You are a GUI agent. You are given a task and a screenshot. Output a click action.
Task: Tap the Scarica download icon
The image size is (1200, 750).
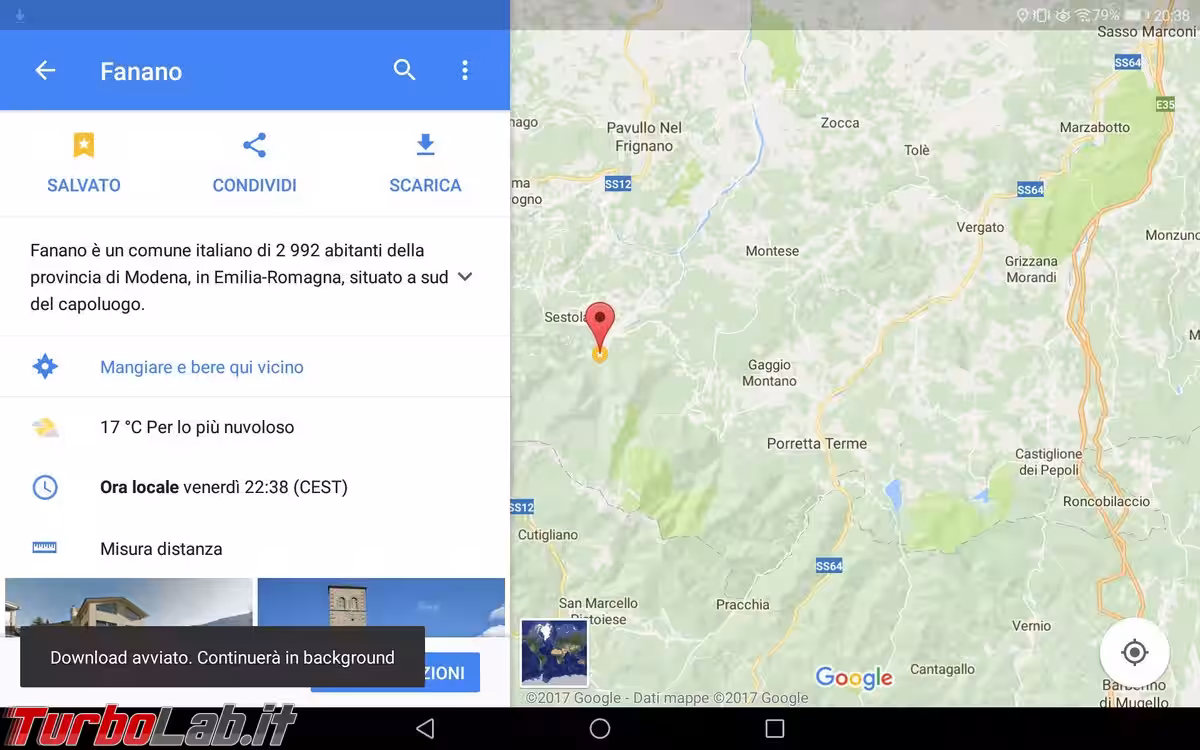[x=425, y=145]
